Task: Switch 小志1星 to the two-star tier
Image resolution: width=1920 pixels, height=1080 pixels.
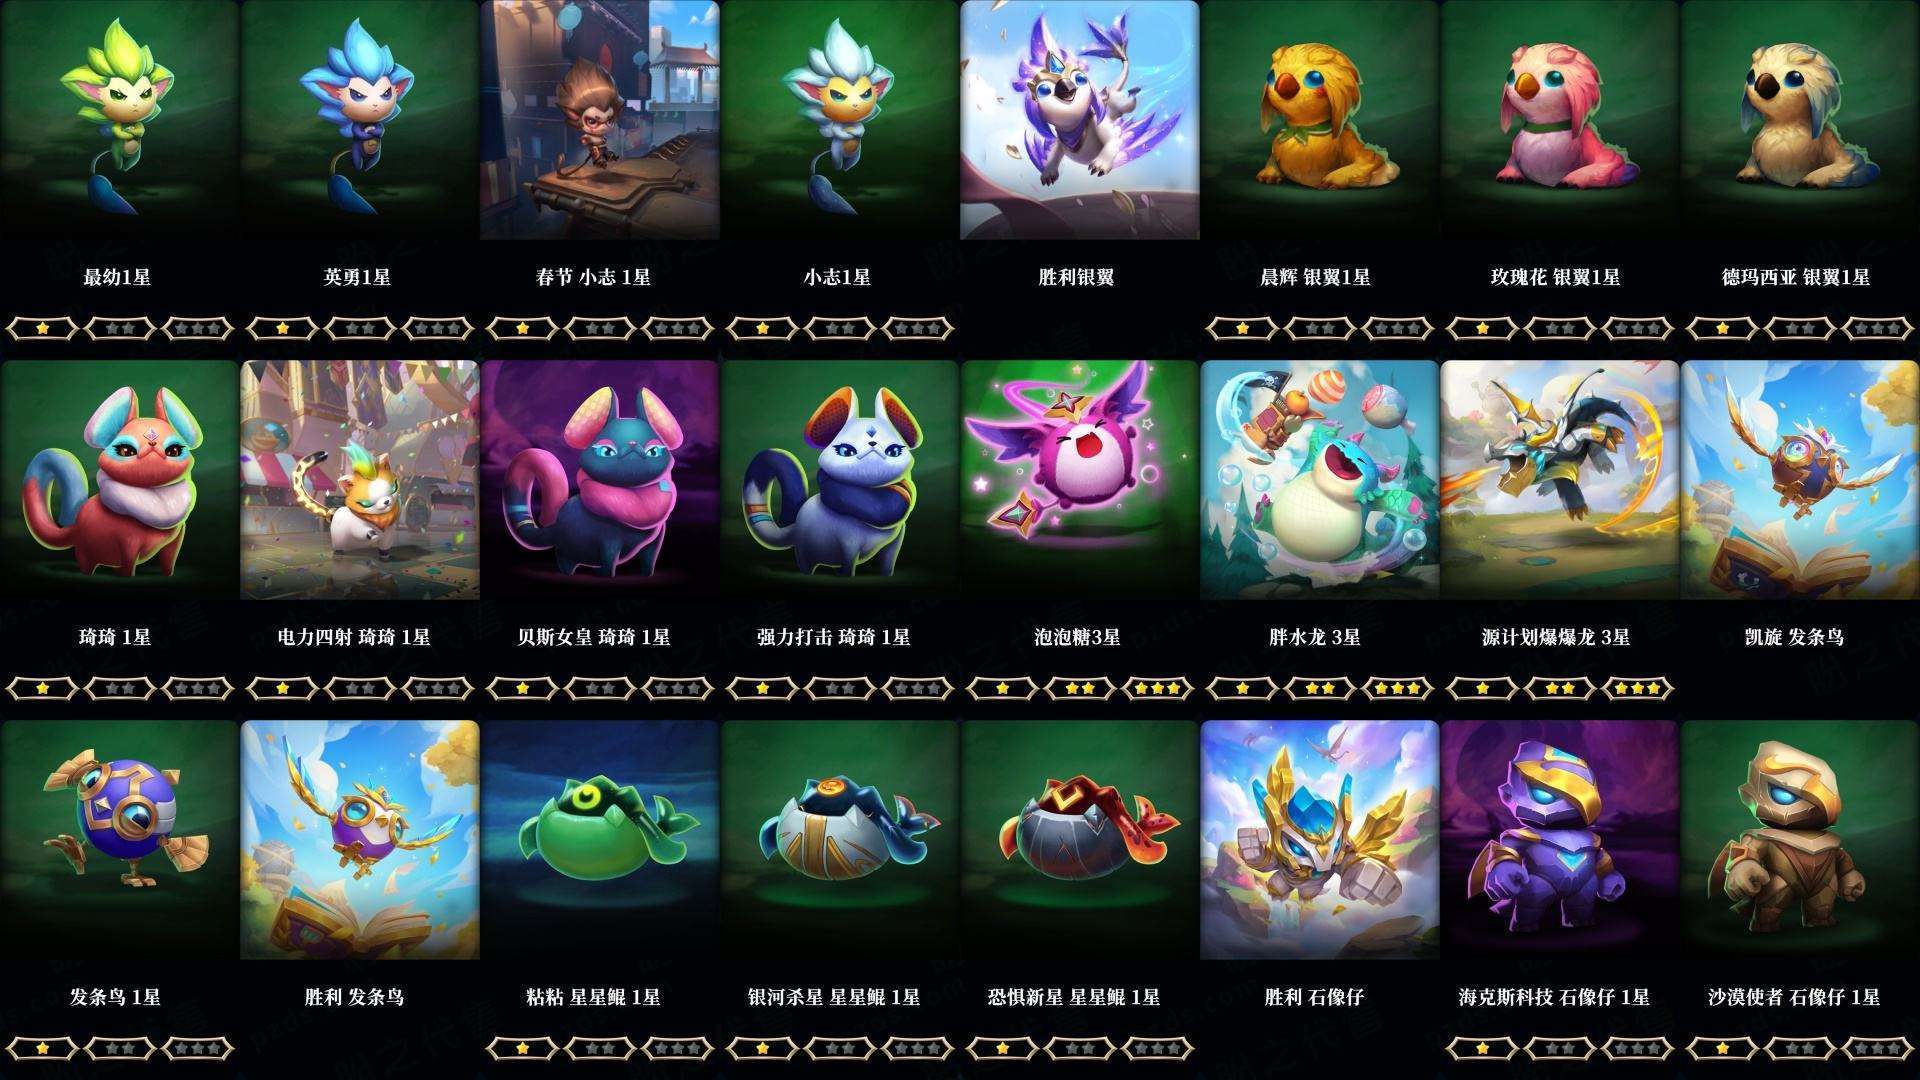Action: coord(840,328)
